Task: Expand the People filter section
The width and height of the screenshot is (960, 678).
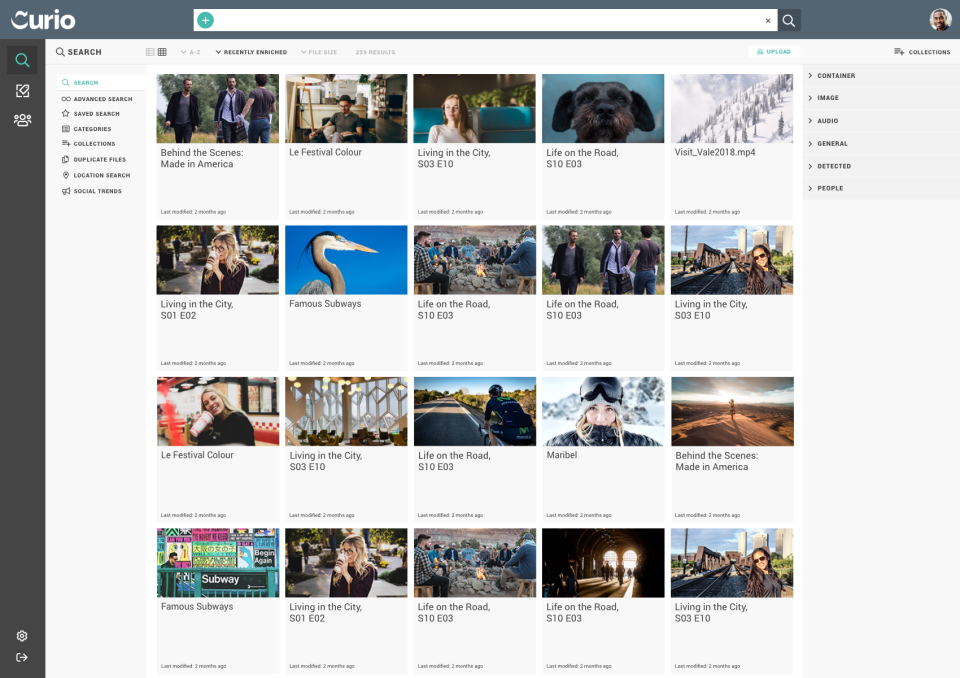Action: pos(829,188)
